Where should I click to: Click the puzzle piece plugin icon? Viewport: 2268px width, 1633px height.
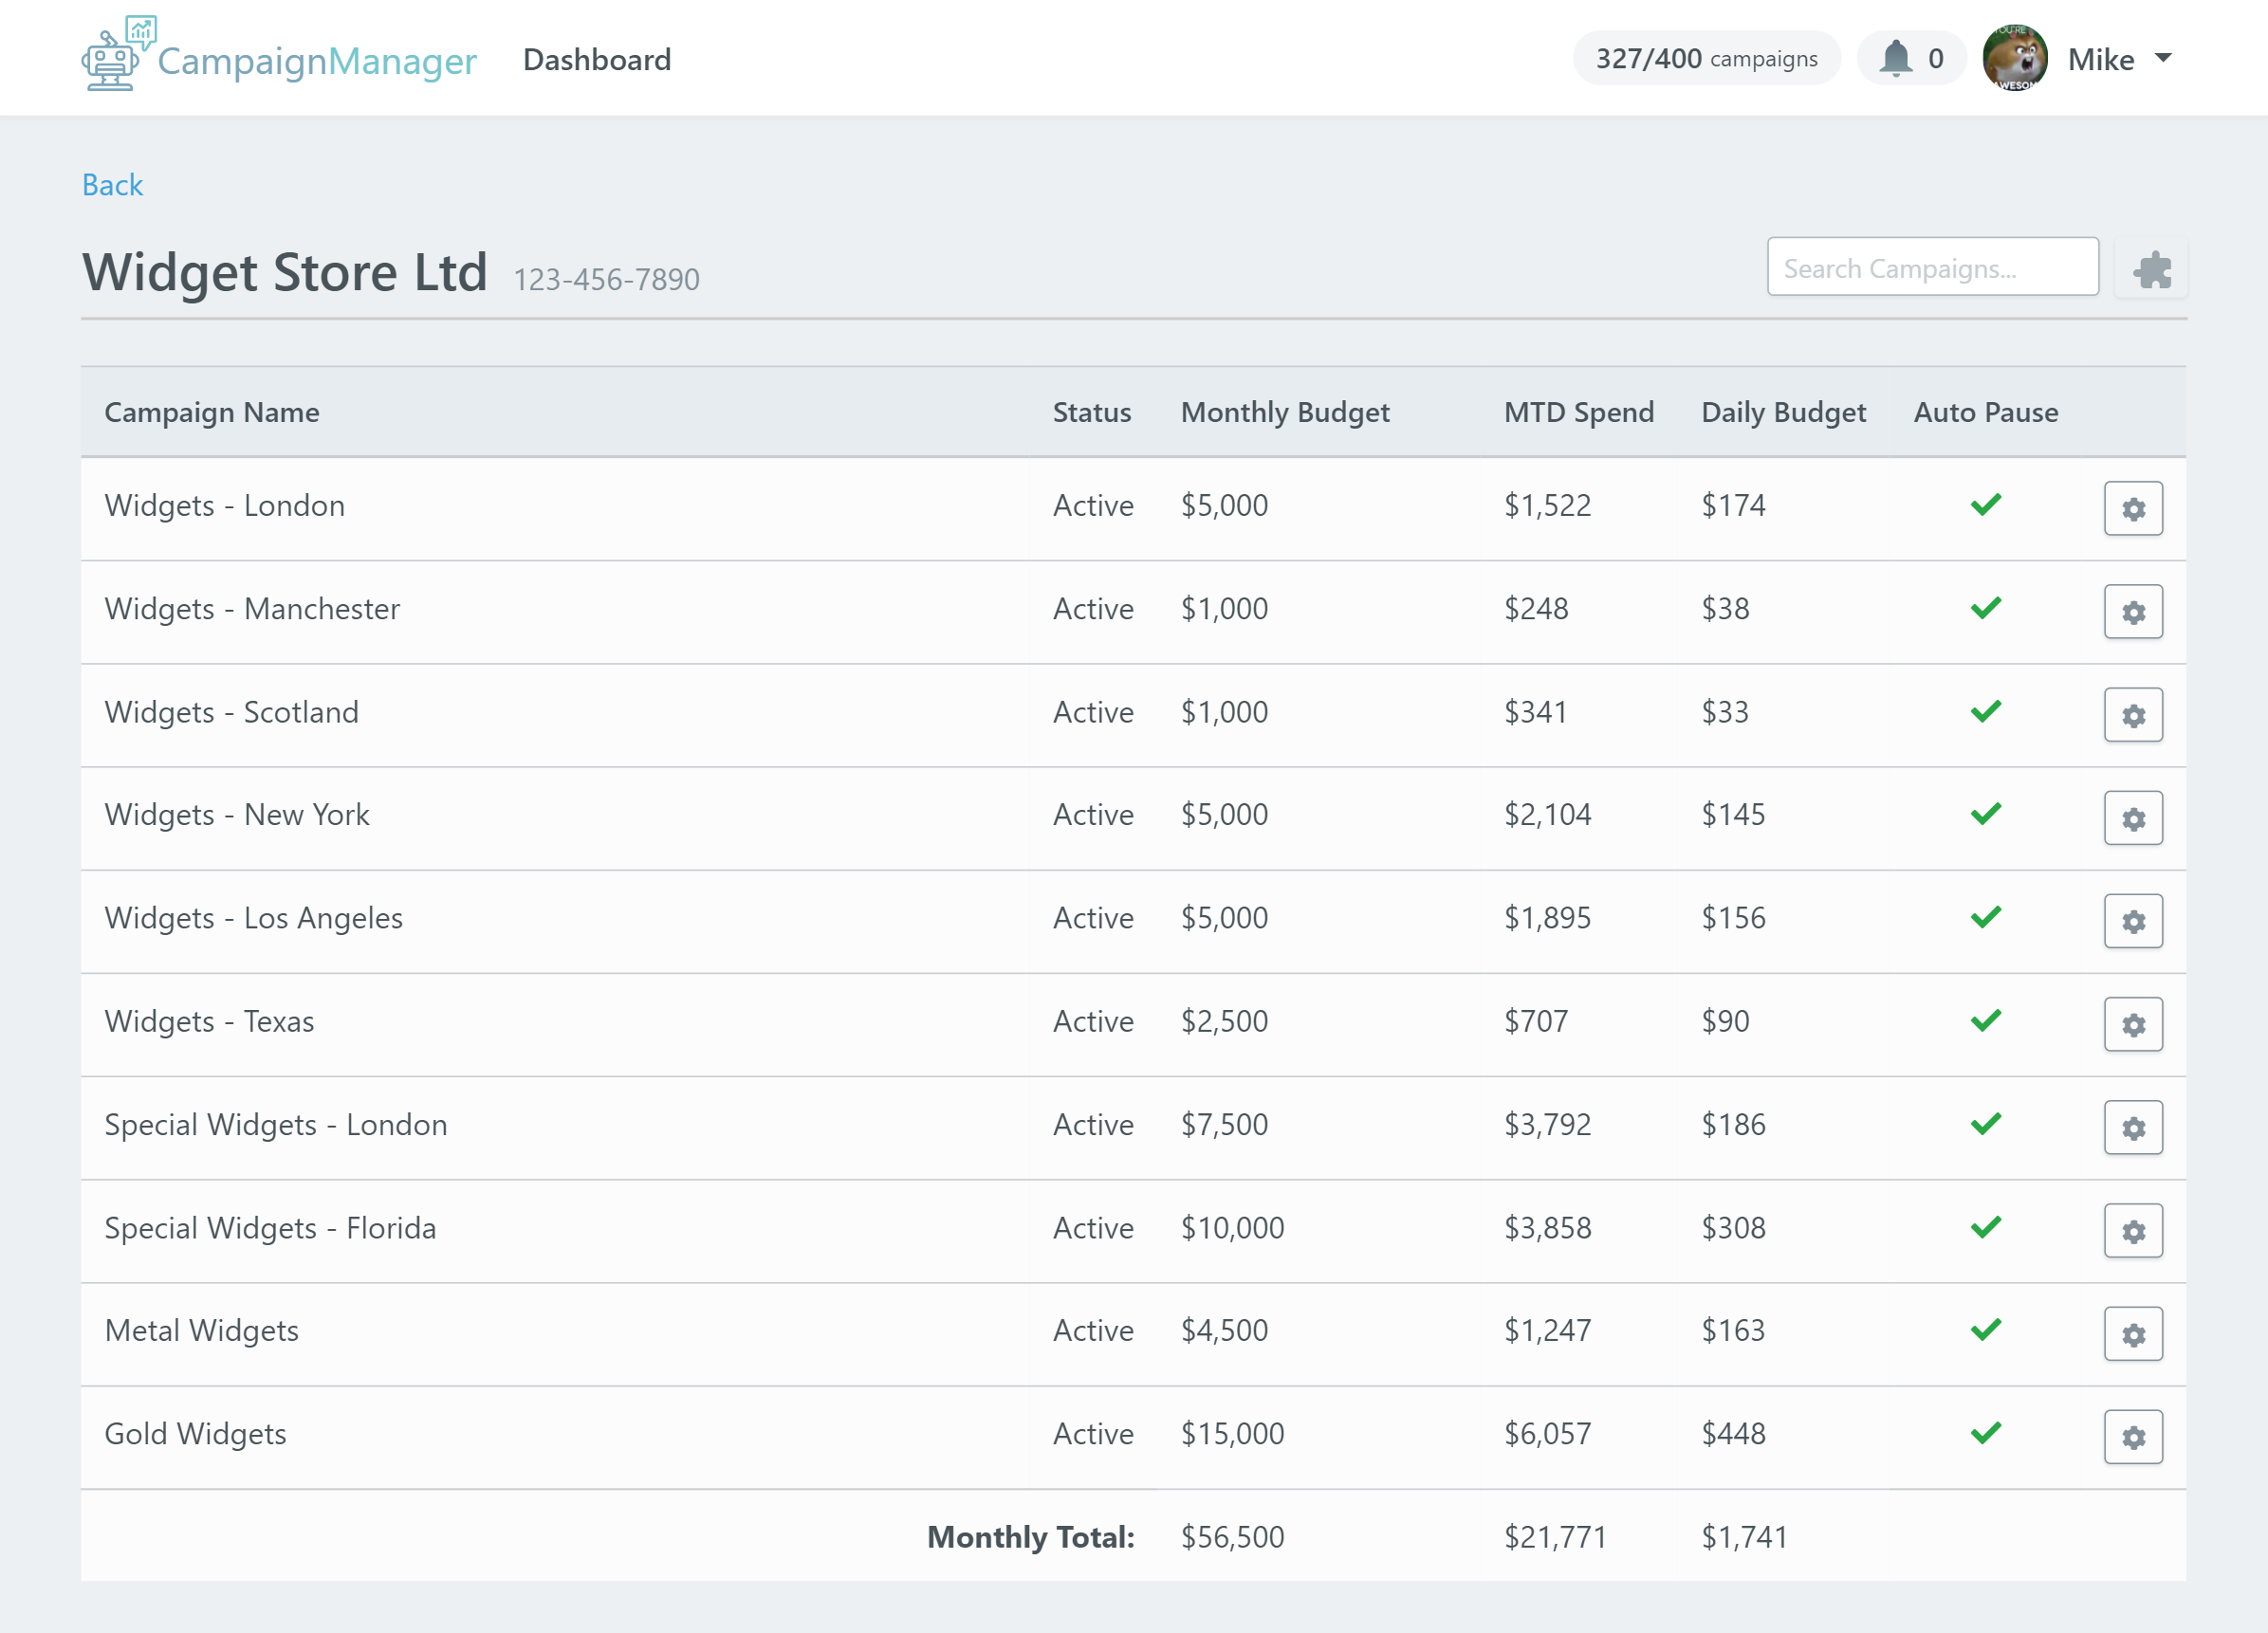[x=2152, y=269]
